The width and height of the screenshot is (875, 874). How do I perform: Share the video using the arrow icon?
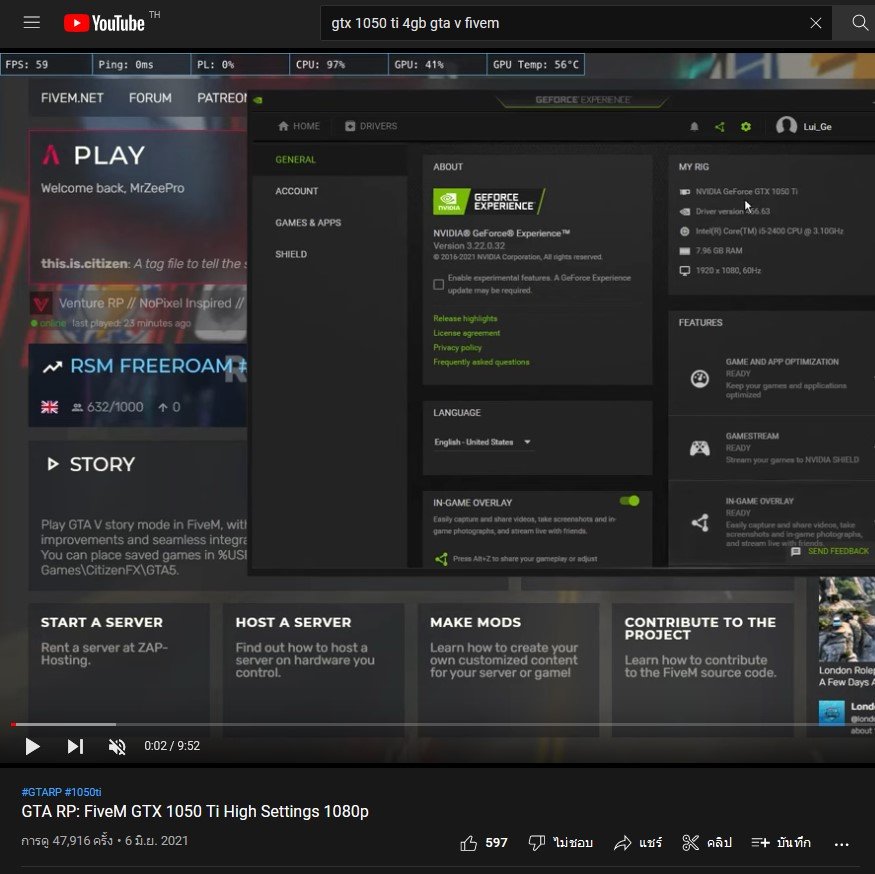coord(623,843)
